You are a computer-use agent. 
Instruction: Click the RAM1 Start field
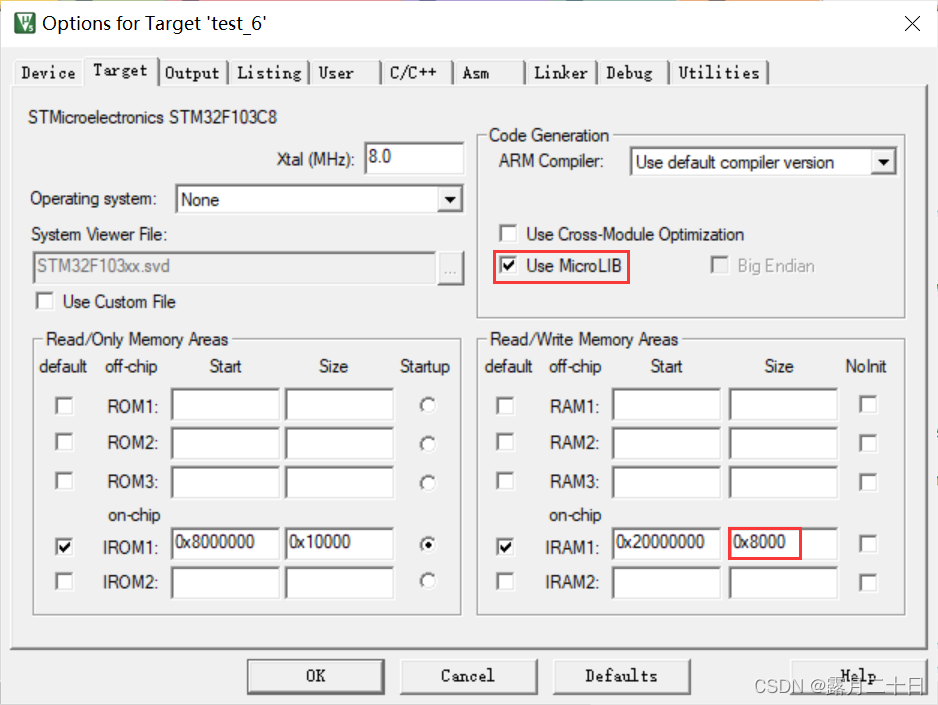[666, 405]
